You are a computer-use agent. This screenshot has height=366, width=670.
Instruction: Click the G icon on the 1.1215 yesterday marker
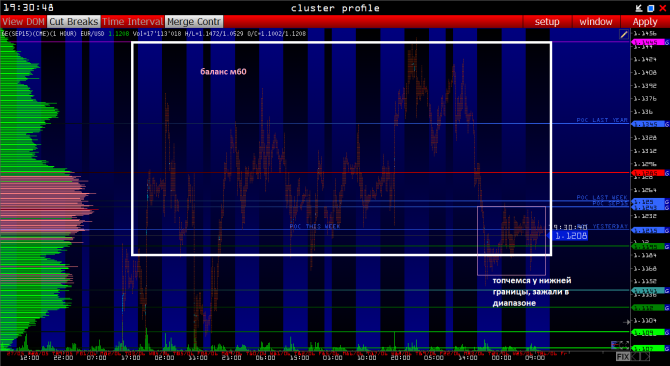pos(667,230)
